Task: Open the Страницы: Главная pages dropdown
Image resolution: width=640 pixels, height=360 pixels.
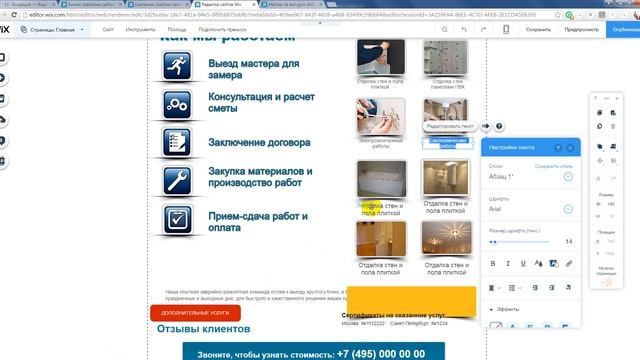Action: [52, 30]
